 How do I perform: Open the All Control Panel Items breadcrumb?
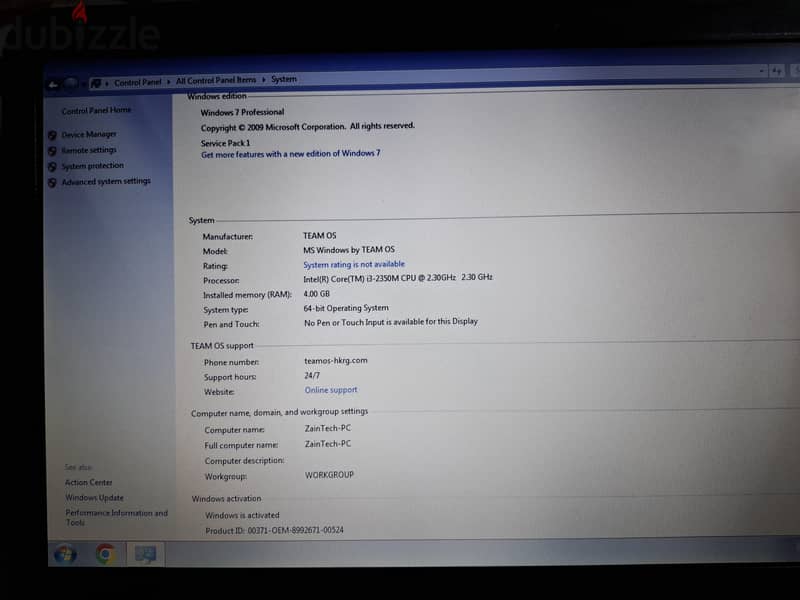(216, 80)
